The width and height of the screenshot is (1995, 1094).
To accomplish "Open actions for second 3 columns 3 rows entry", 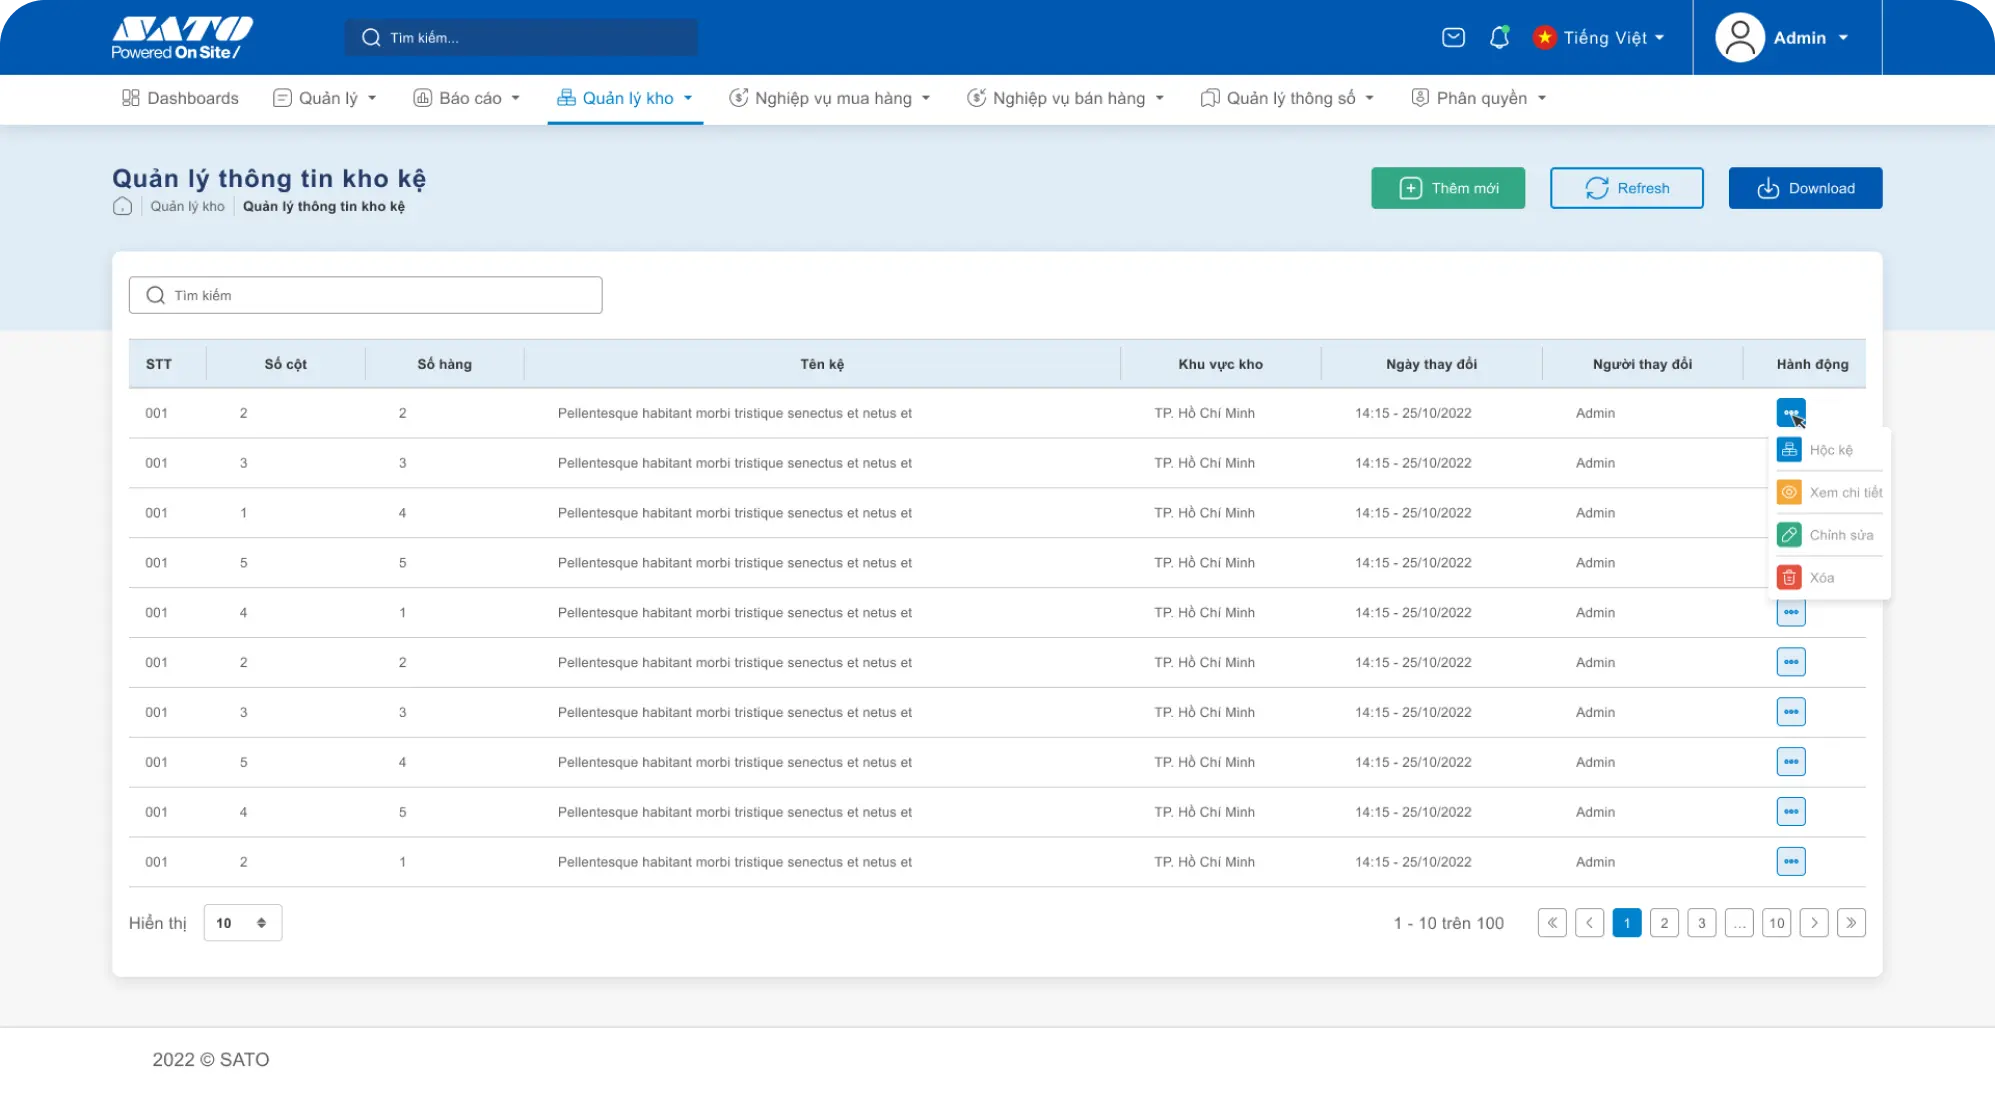I will coord(1790,712).
